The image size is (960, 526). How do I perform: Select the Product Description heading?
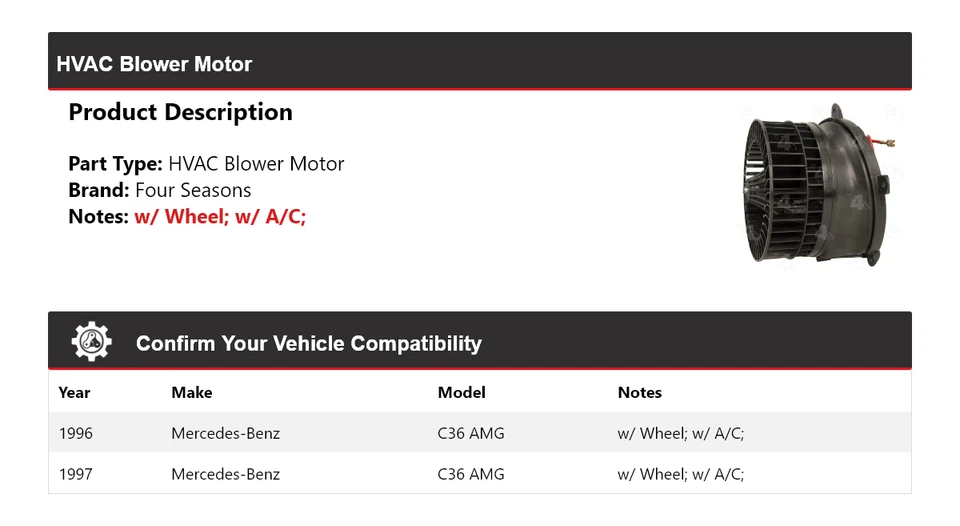tap(180, 112)
